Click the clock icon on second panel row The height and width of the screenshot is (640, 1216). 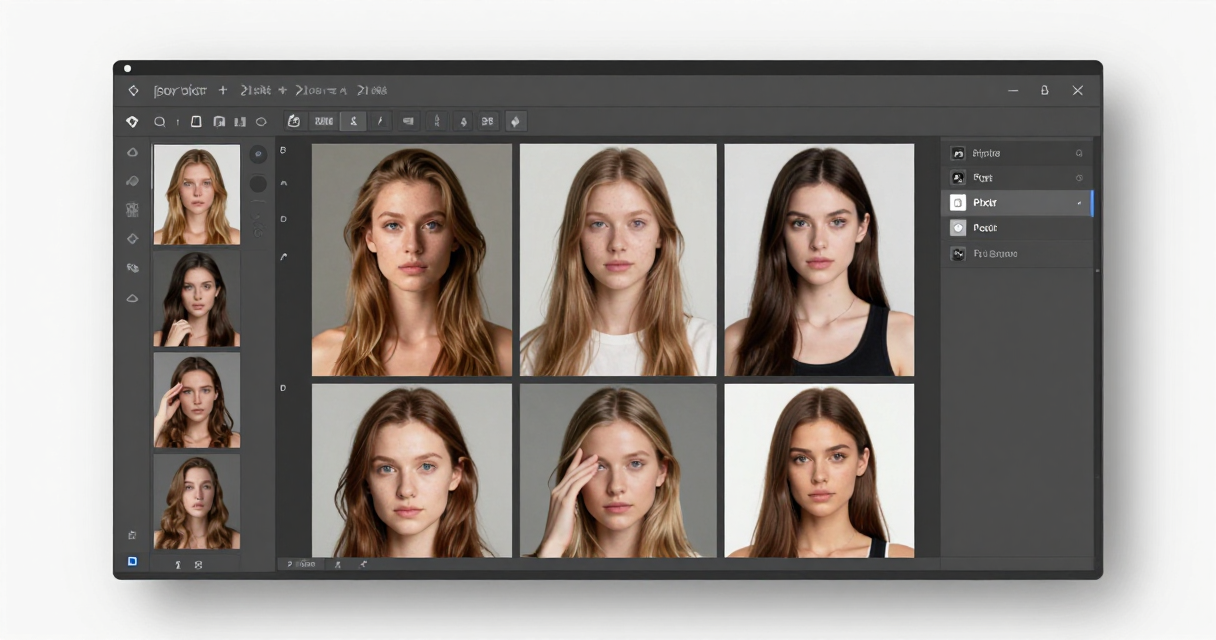click(1079, 178)
